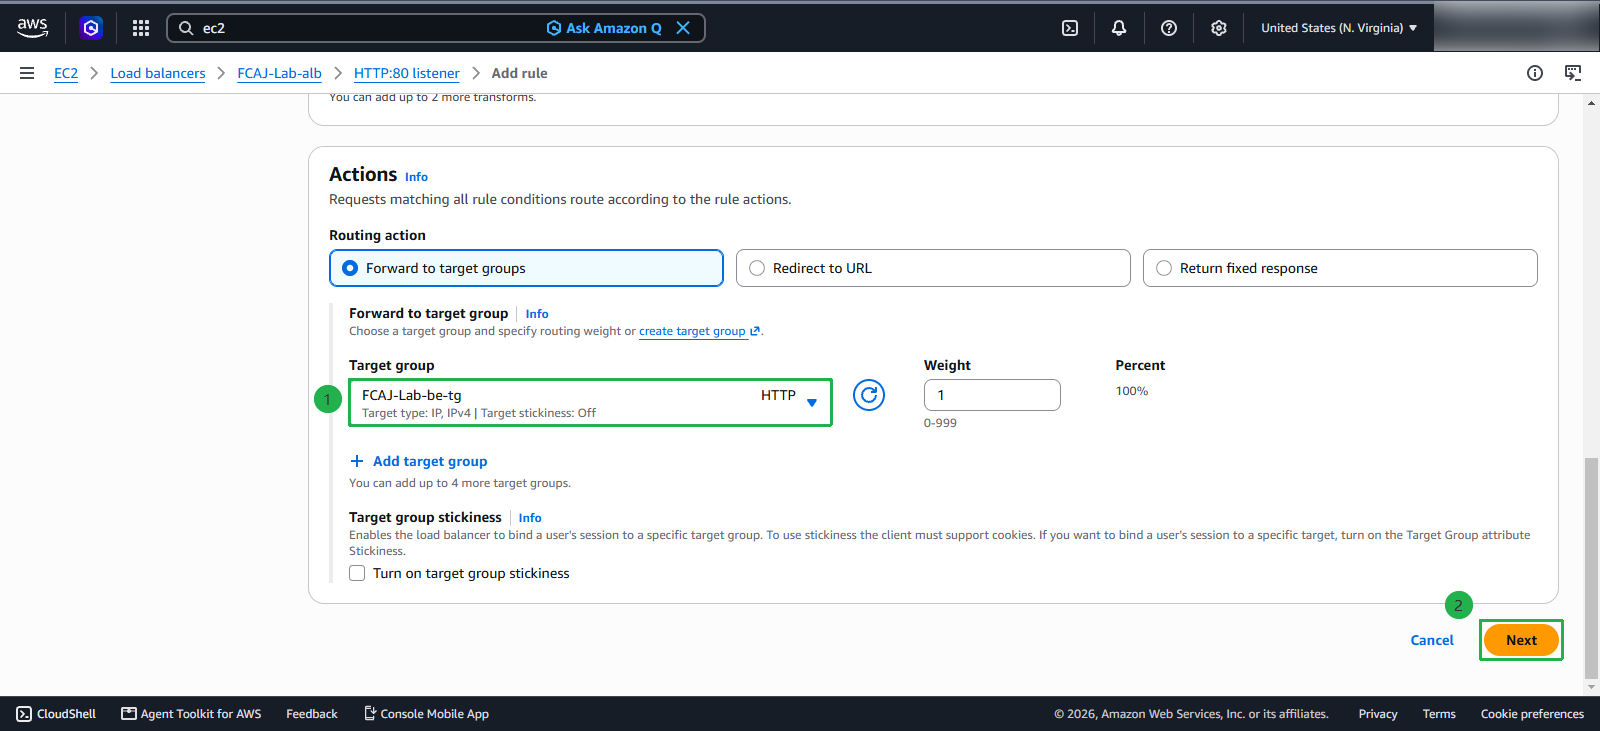Viewport: 1600px width, 731px height.
Task: Click Ask Amazon Q in search bar
Action: tap(604, 28)
